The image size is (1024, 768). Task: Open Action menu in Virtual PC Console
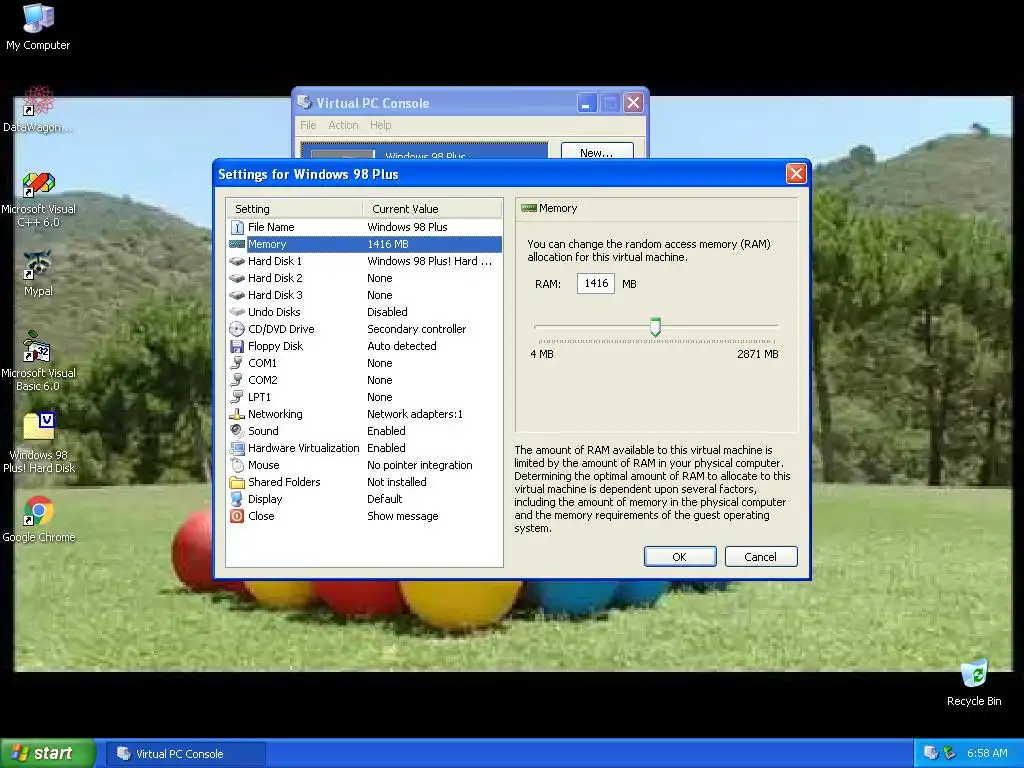pyautogui.click(x=344, y=125)
